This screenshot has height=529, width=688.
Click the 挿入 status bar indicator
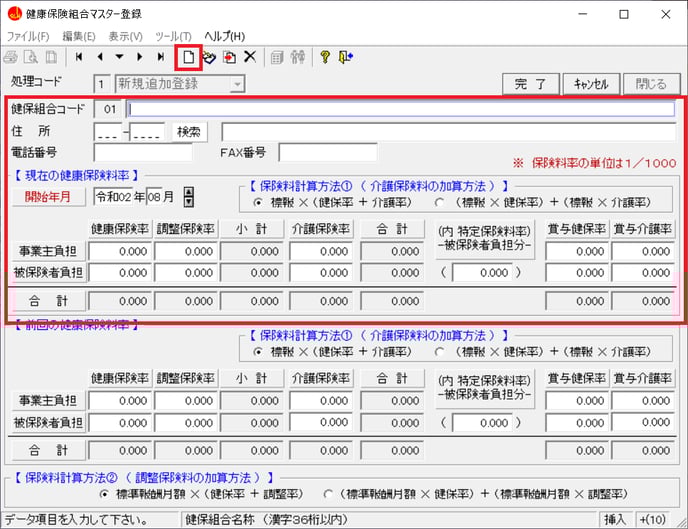(x=615, y=520)
